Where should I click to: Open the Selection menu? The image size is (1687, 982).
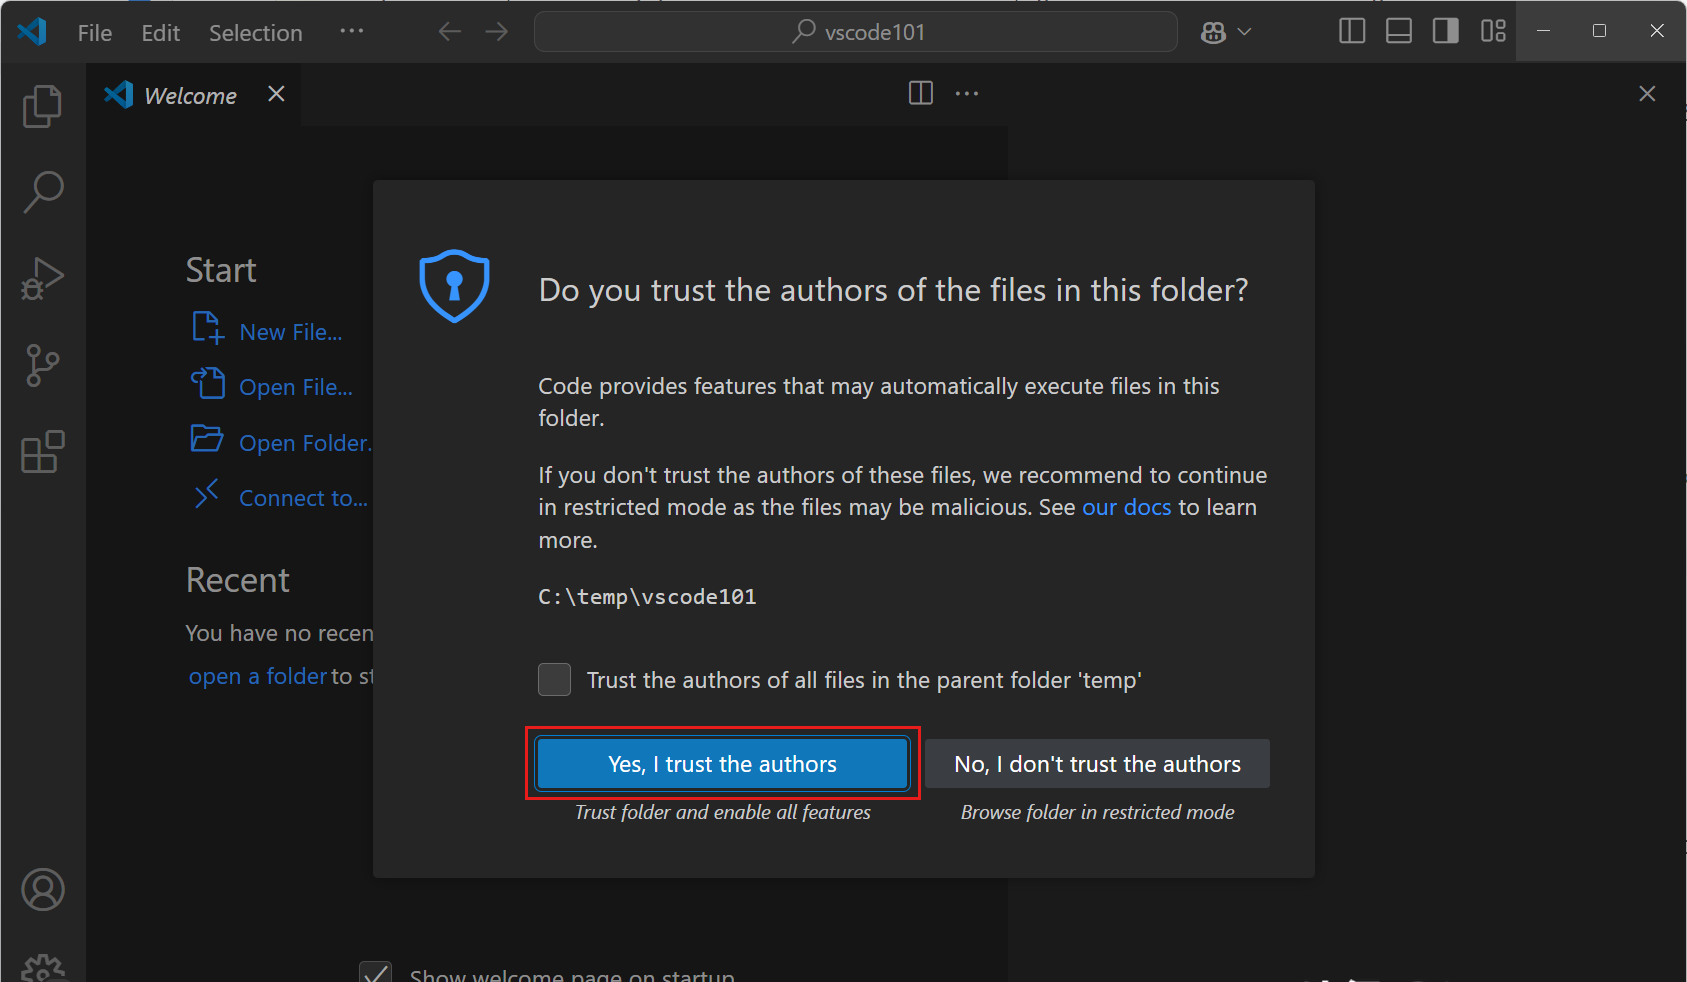256,33
